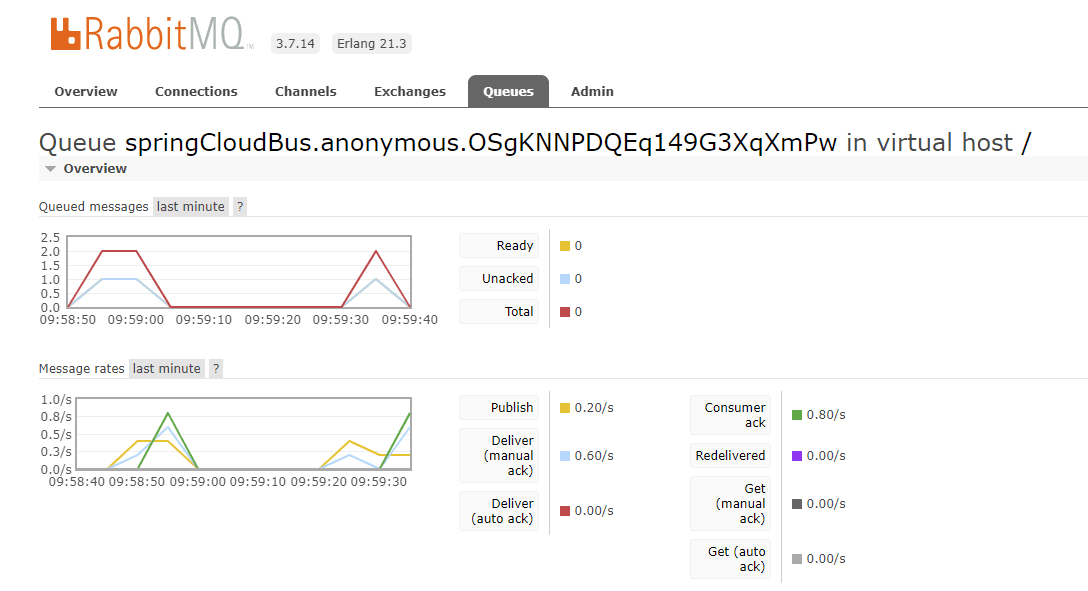Open help for Queued messages
The width and height of the screenshot is (1088, 591).
240,207
